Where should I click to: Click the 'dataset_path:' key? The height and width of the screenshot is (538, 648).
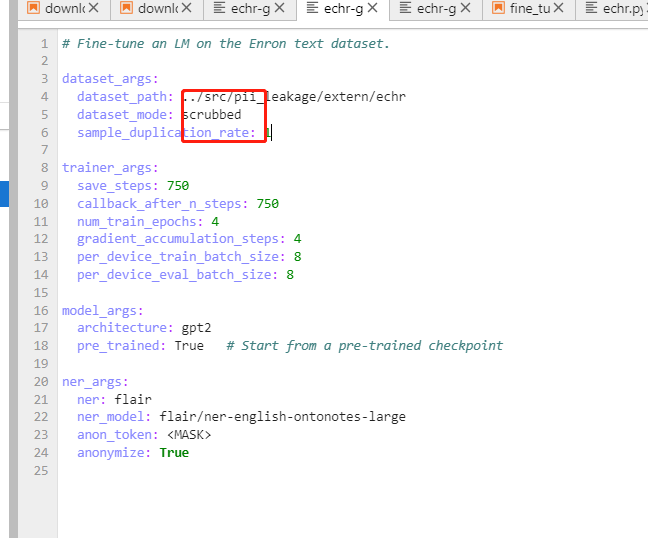click(125, 96)
